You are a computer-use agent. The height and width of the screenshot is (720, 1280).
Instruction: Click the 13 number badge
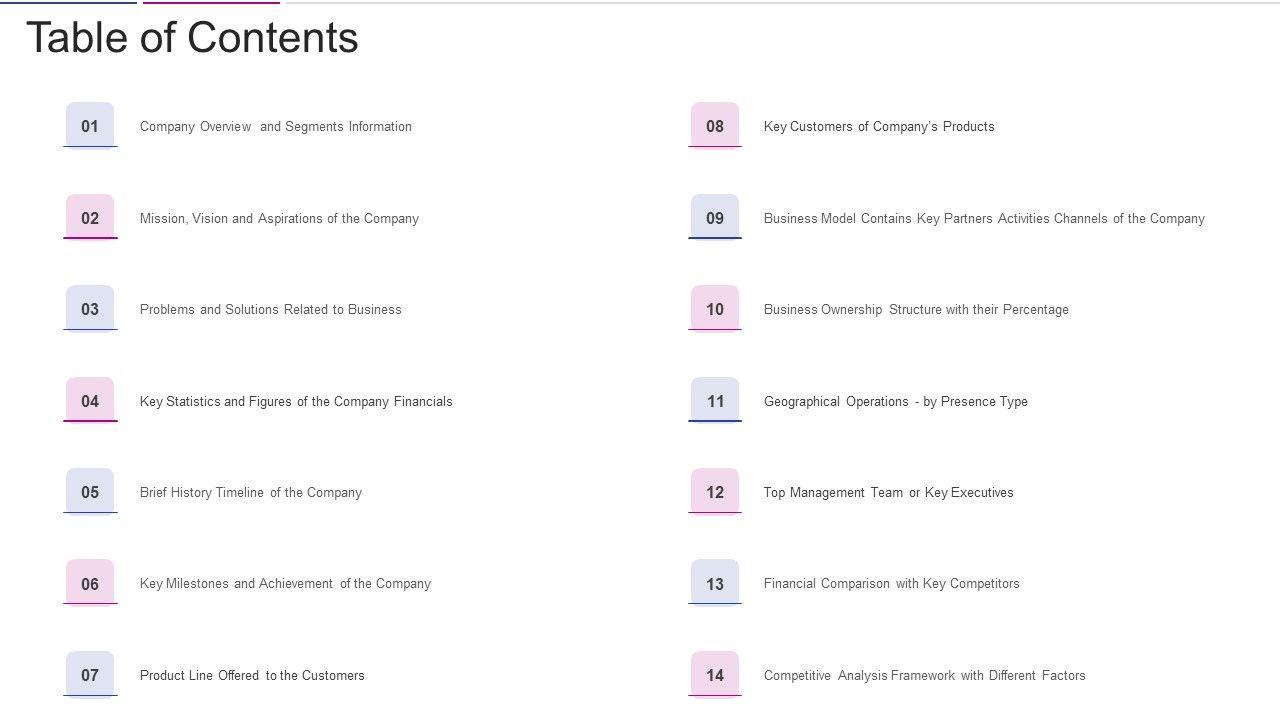tap(715, 584)
